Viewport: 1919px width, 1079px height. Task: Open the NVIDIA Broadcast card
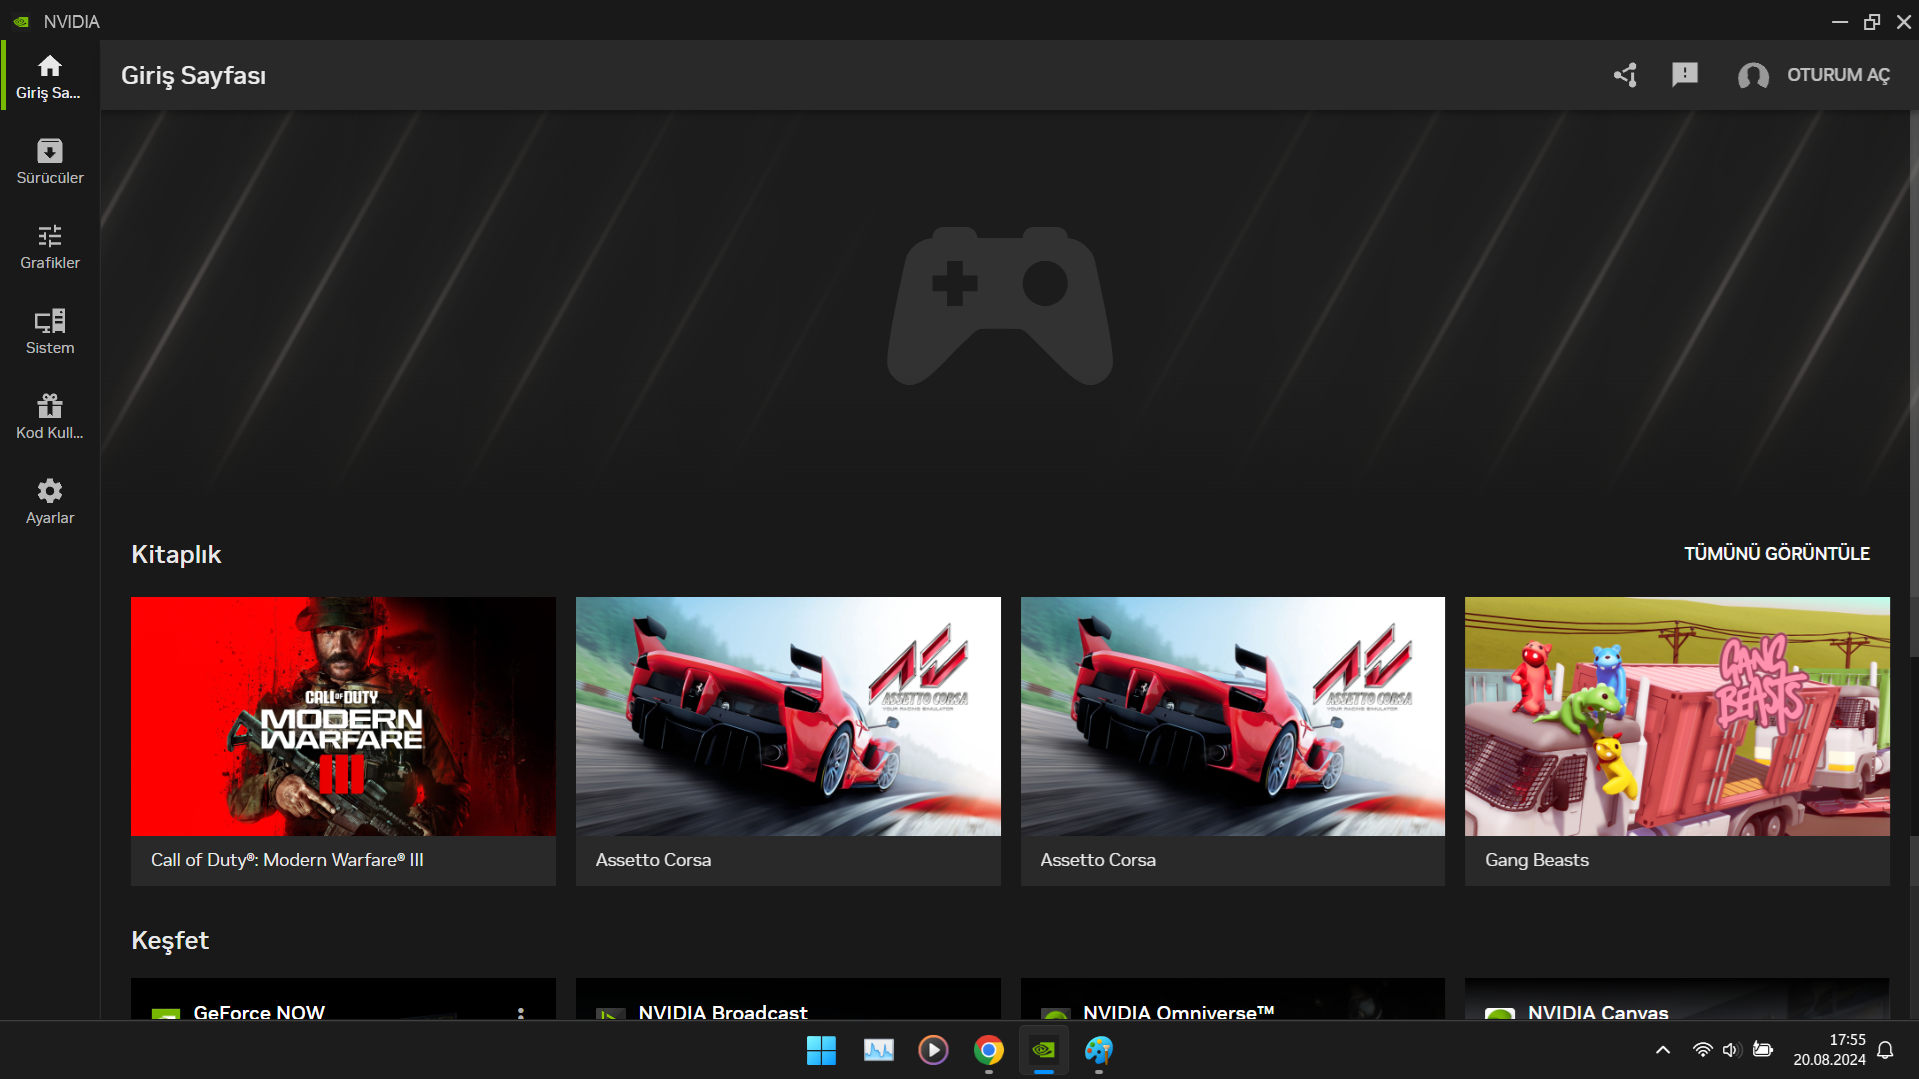coord(788,999)
